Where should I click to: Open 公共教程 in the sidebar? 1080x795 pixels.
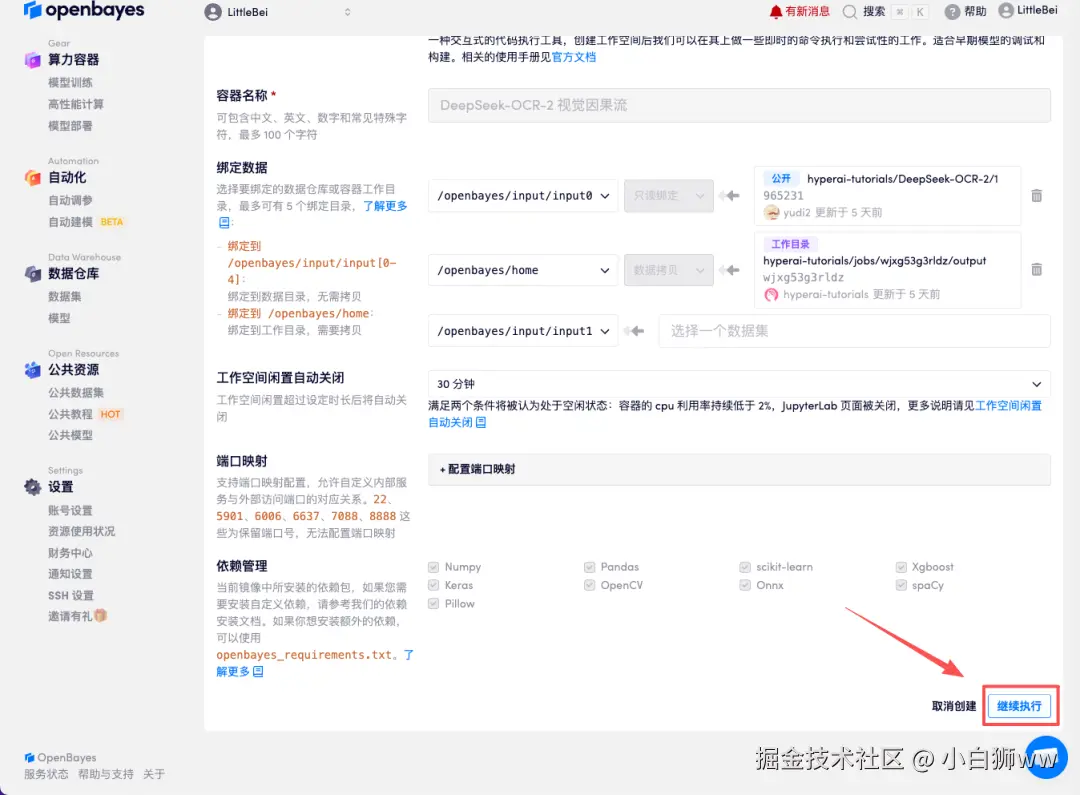(x=70, y=414)
